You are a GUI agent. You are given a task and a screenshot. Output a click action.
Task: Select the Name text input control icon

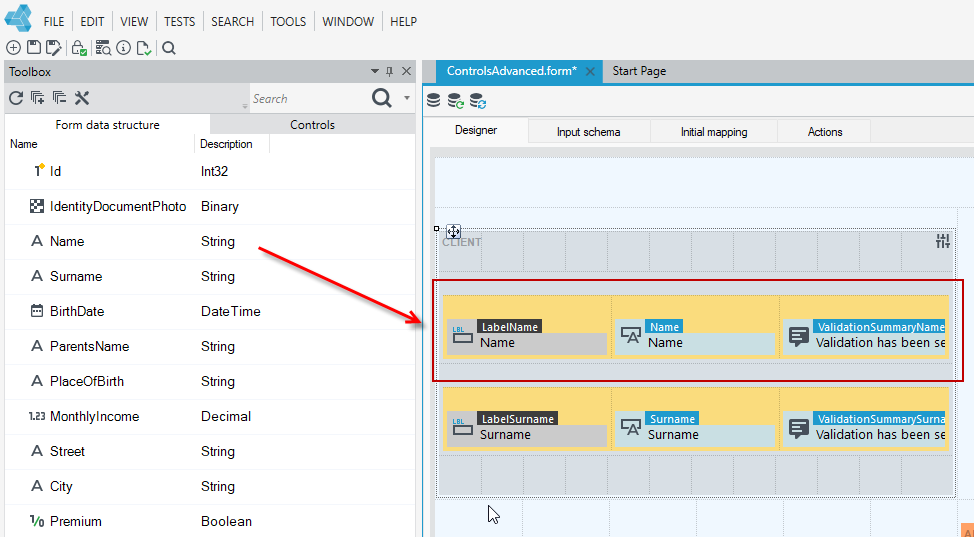(631, 336)
